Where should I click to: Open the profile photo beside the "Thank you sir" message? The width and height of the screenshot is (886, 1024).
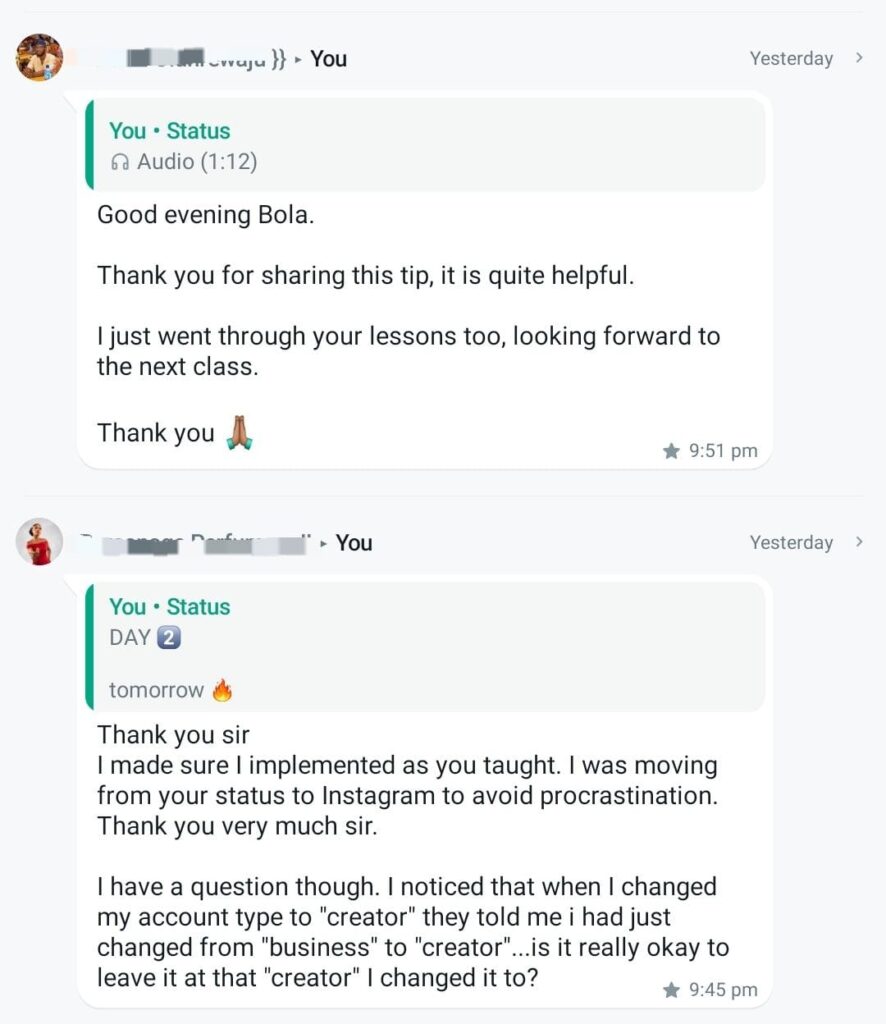point(39,542)
